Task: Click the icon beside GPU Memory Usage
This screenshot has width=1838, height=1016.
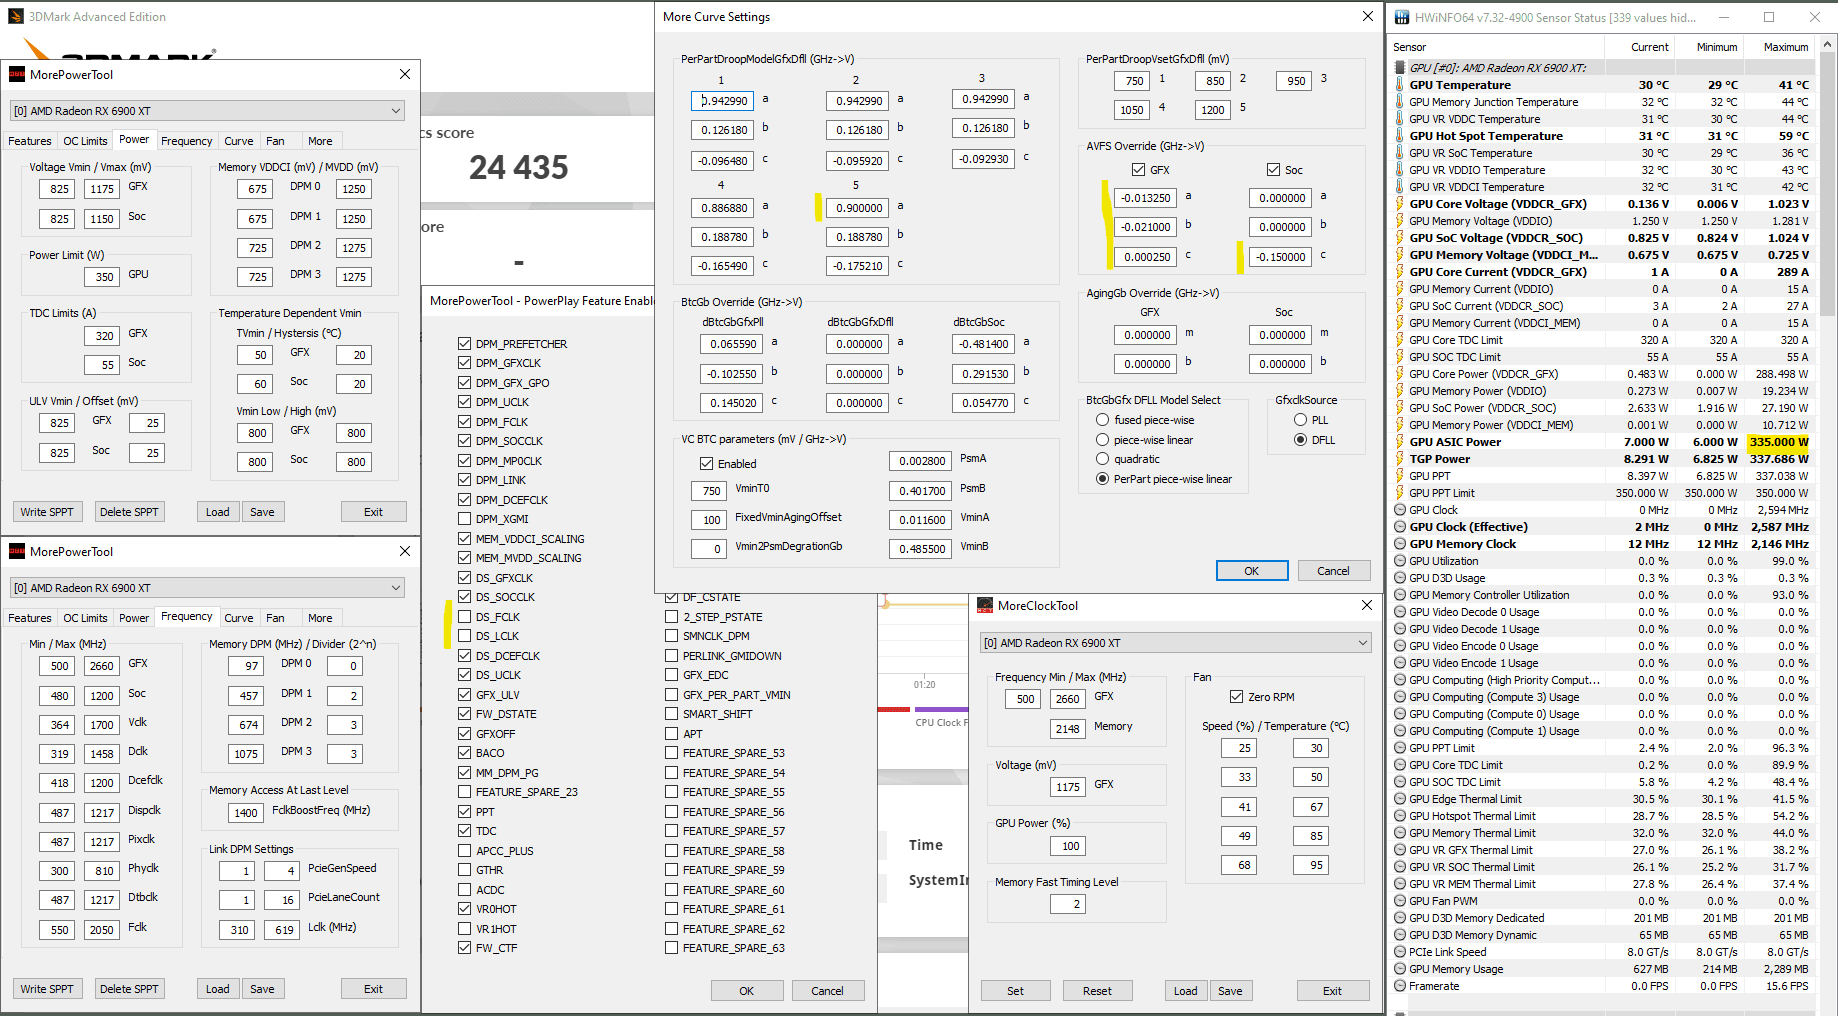Action: (1400, 969)
